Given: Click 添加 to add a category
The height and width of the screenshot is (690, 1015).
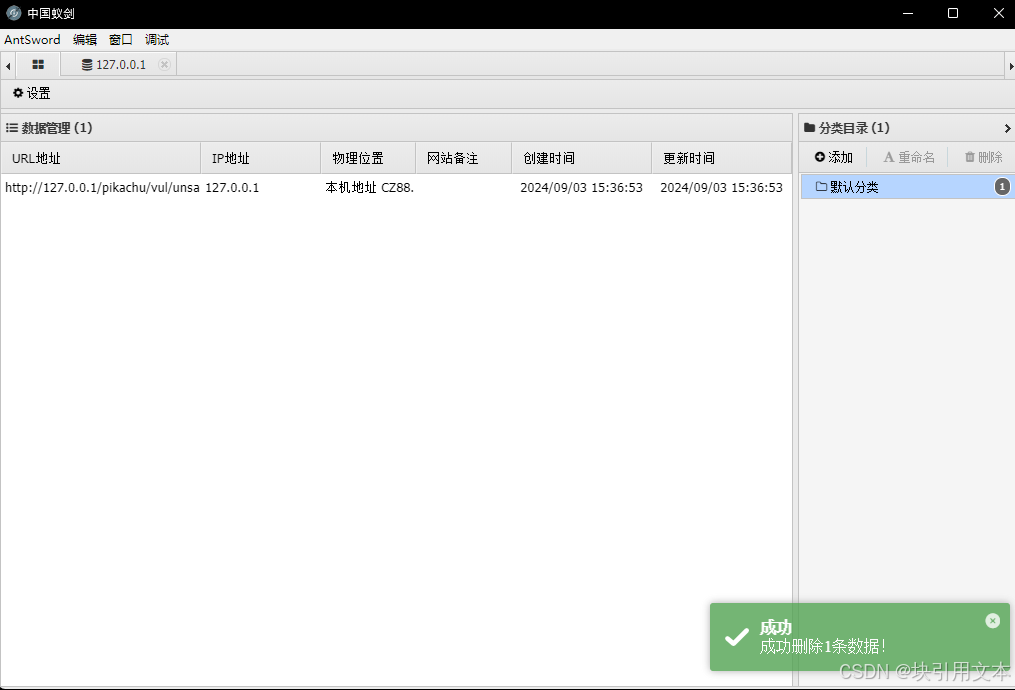Looking at the screenshot, I should 834,157.
